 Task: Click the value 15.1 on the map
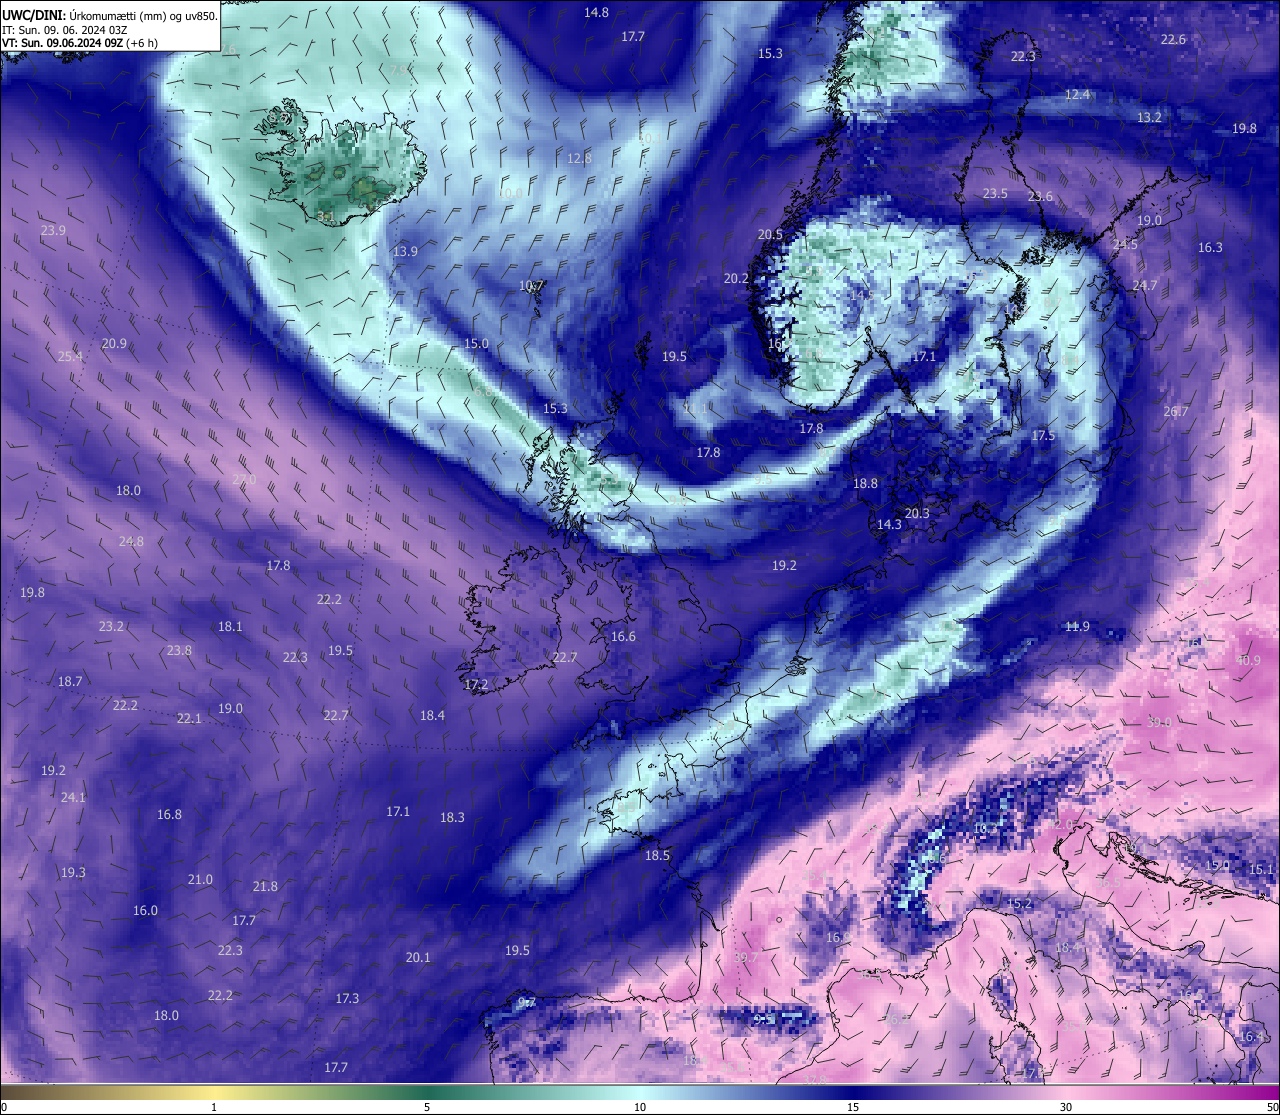1261,870
